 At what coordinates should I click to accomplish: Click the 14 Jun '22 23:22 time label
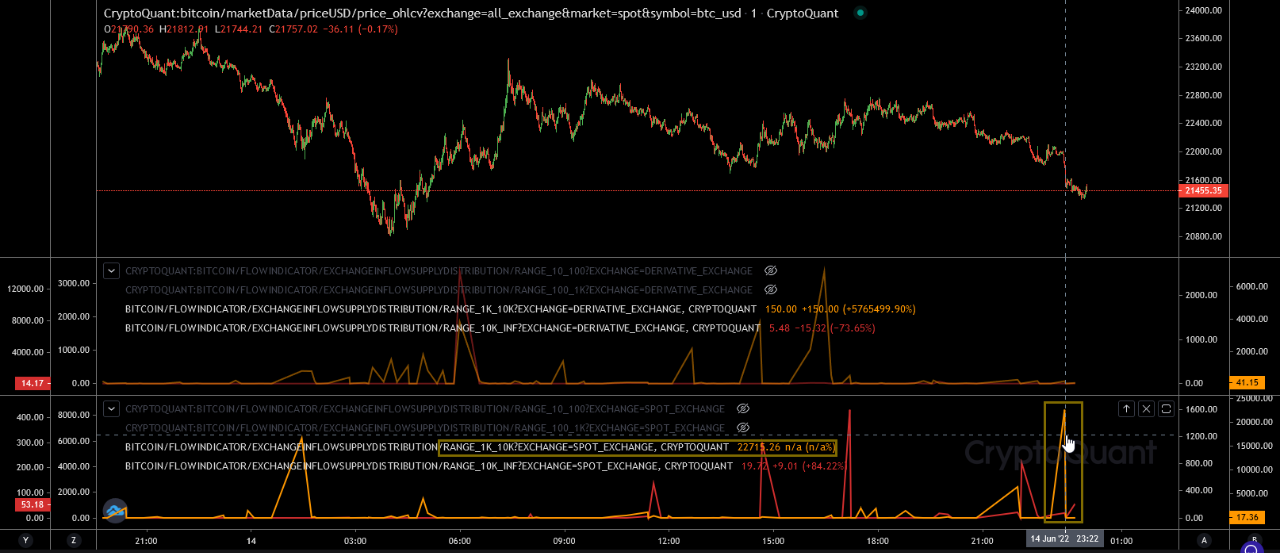point(1064,540)
